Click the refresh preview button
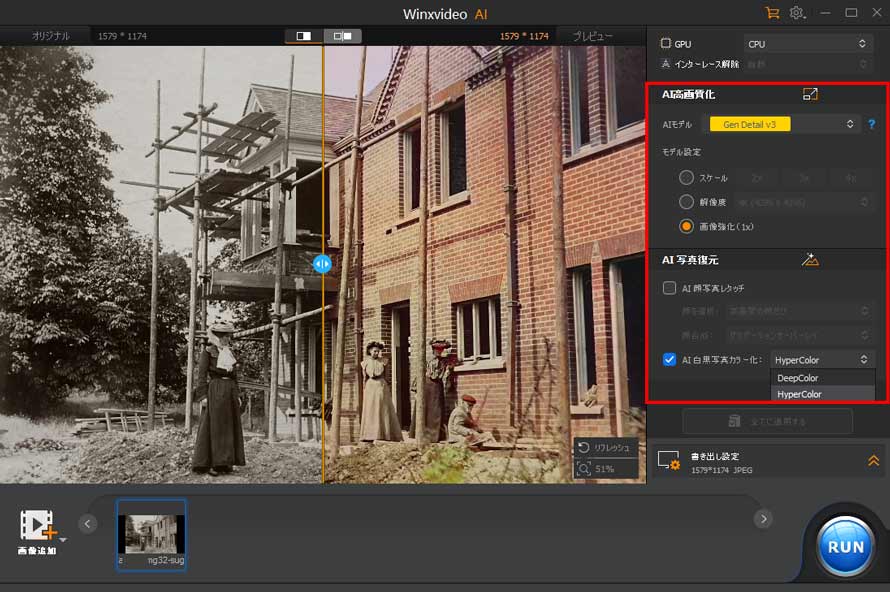Image resolution: width=890 pixels, height=592 pixels. 606,448
